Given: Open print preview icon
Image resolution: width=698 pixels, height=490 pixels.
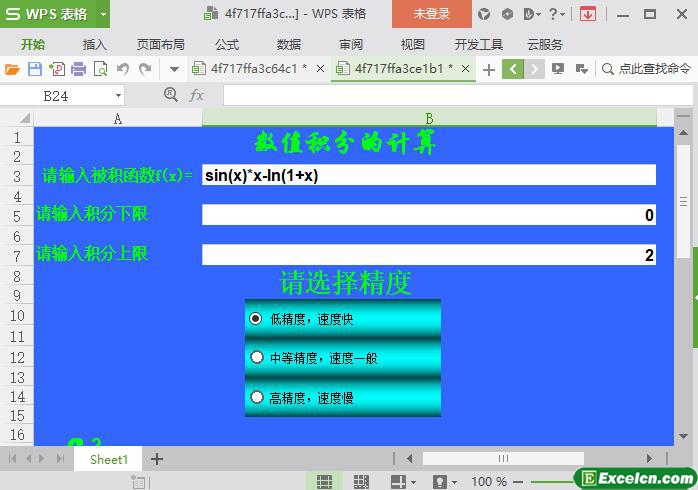Looking at the screenshot, I should tap(101, 69).
